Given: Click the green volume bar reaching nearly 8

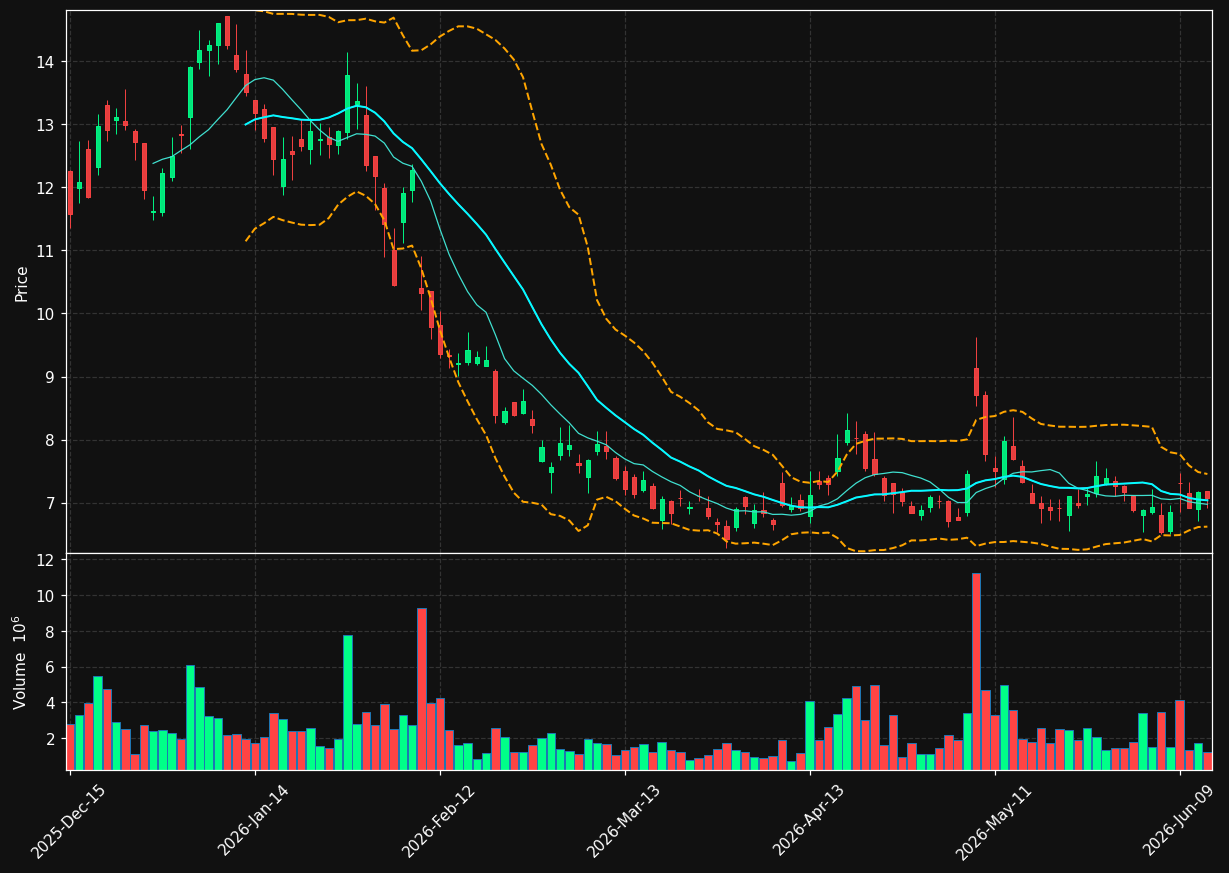Looking at the screenshot, I should (x=348, y=702).
